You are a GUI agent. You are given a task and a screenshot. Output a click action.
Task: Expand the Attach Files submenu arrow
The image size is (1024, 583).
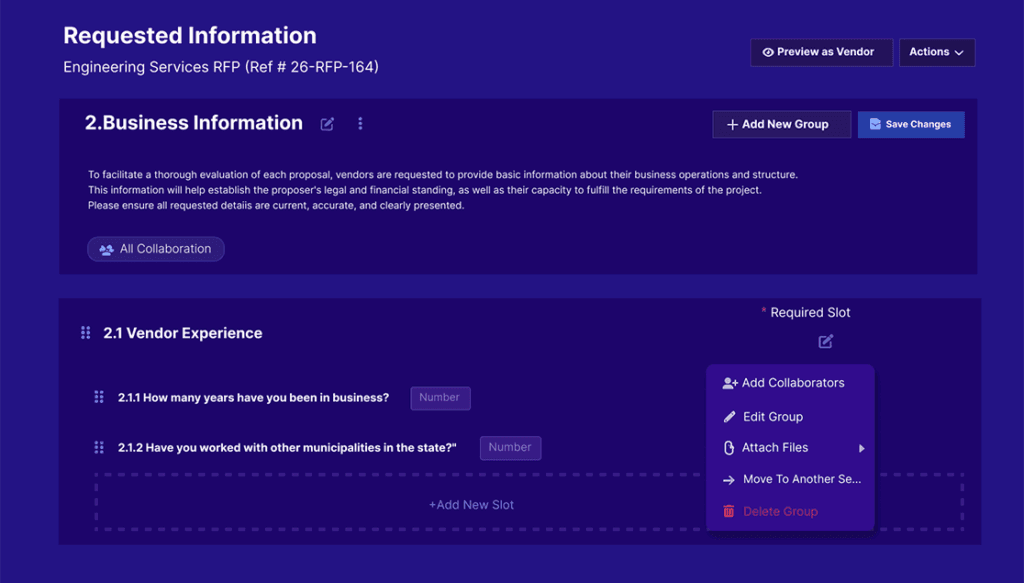pyautogui.click(x=861, y=448)
